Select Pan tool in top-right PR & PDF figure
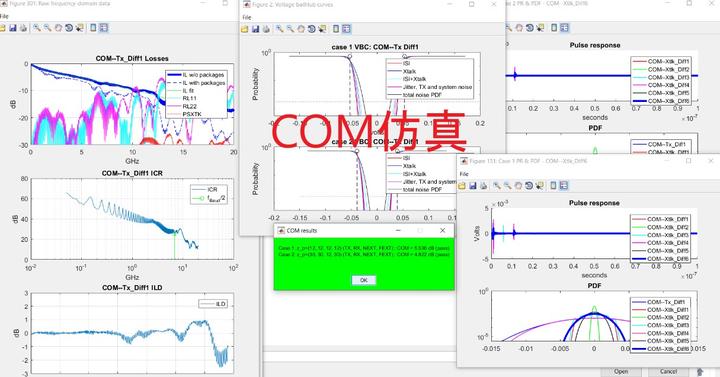 pyautogui.click(x=519, y=28)
